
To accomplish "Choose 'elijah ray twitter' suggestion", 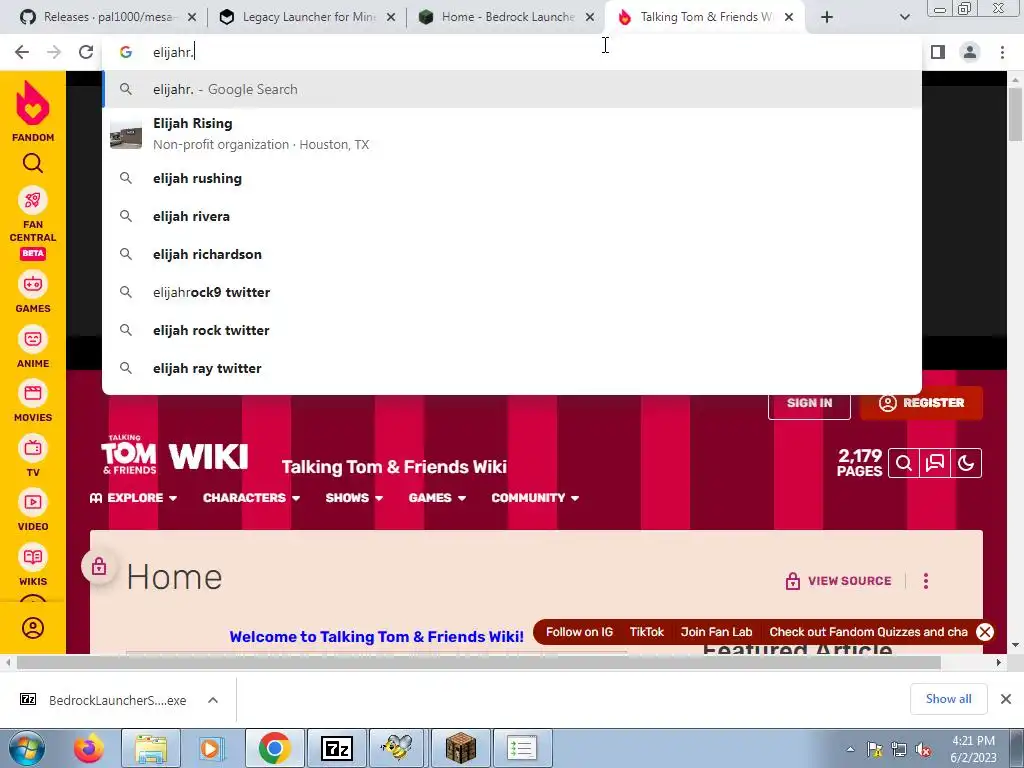I will (x=511, y=368).
